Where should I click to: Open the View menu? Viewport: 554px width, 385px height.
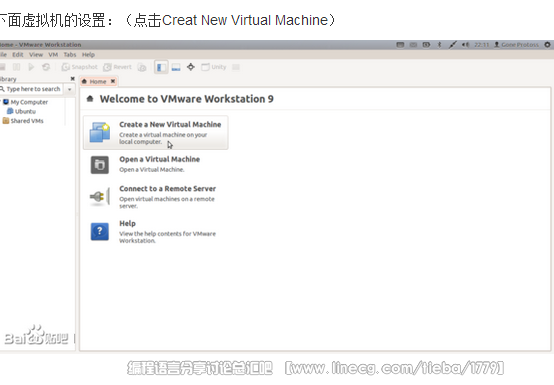pos(36,54)
